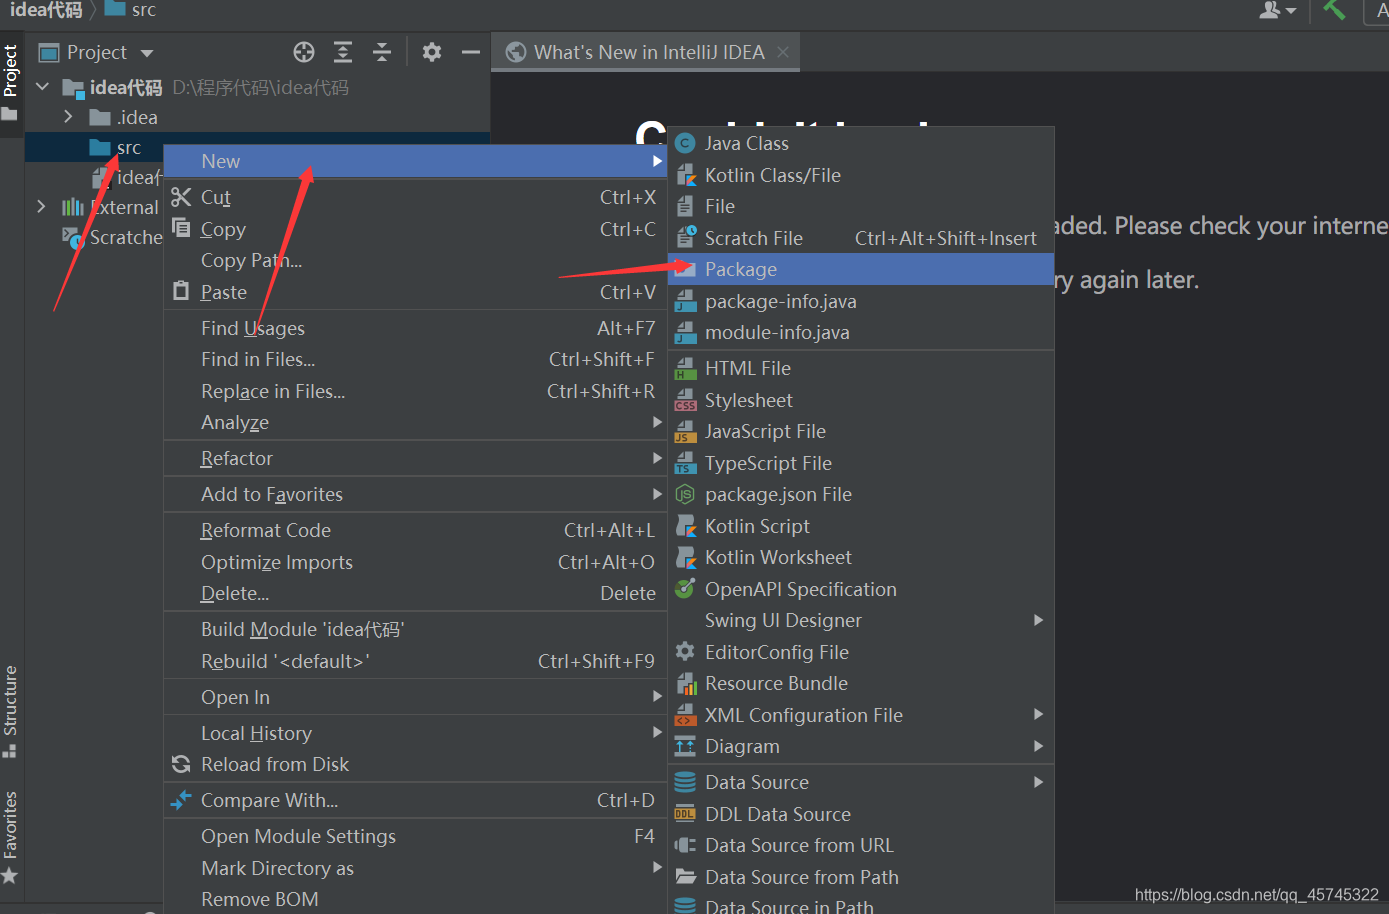Create new OpenAPI Specification
The width and height of the screenshot is (1389, 914).
point(861,589)
